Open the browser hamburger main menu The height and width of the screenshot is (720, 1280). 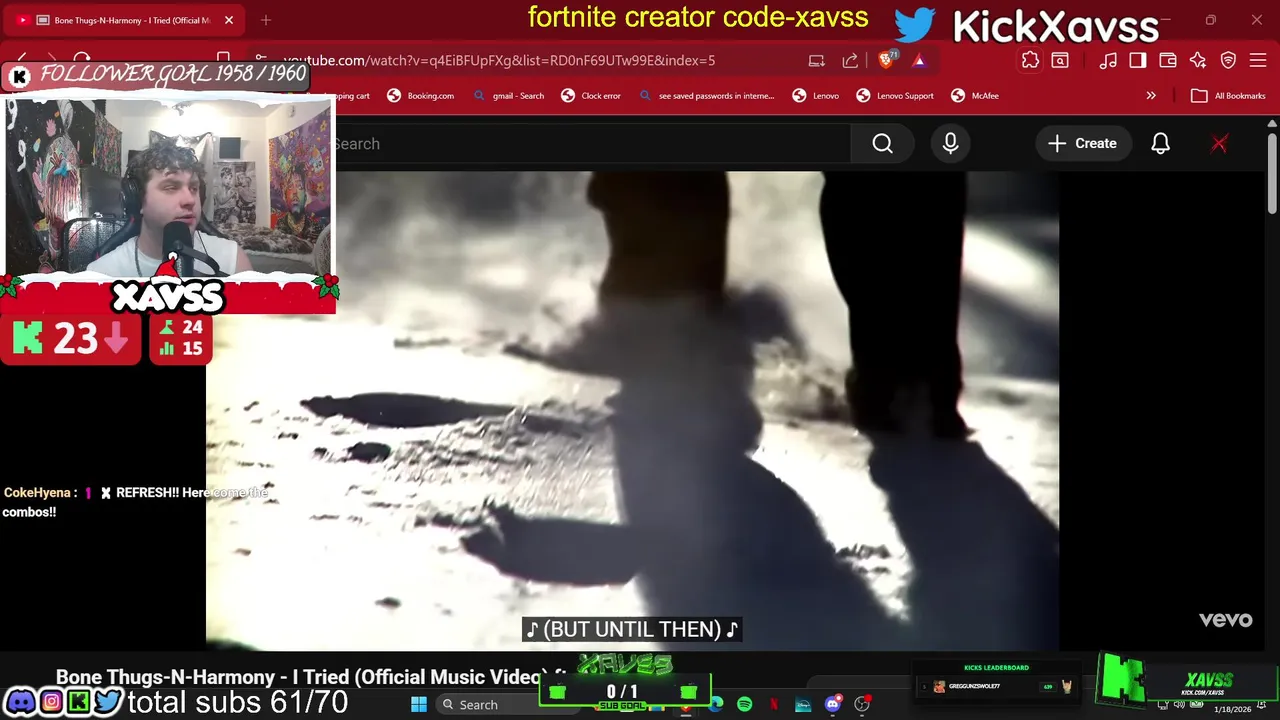tap(1258, 60)
